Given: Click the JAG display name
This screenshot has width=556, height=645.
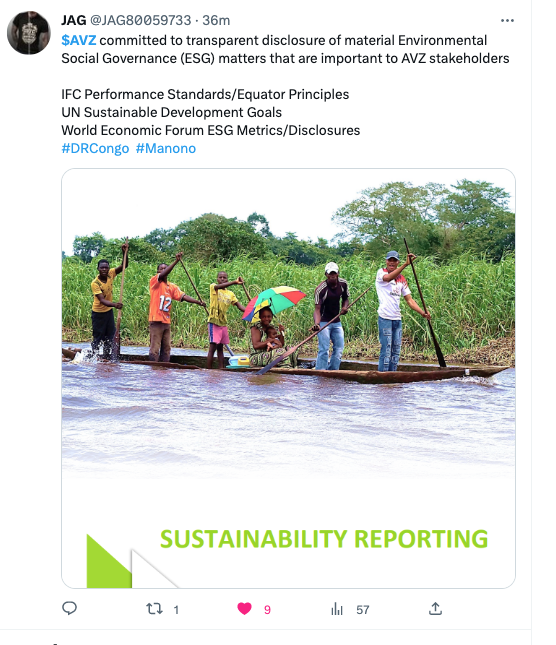Looking at the screenshot, I should pos(74,20).
